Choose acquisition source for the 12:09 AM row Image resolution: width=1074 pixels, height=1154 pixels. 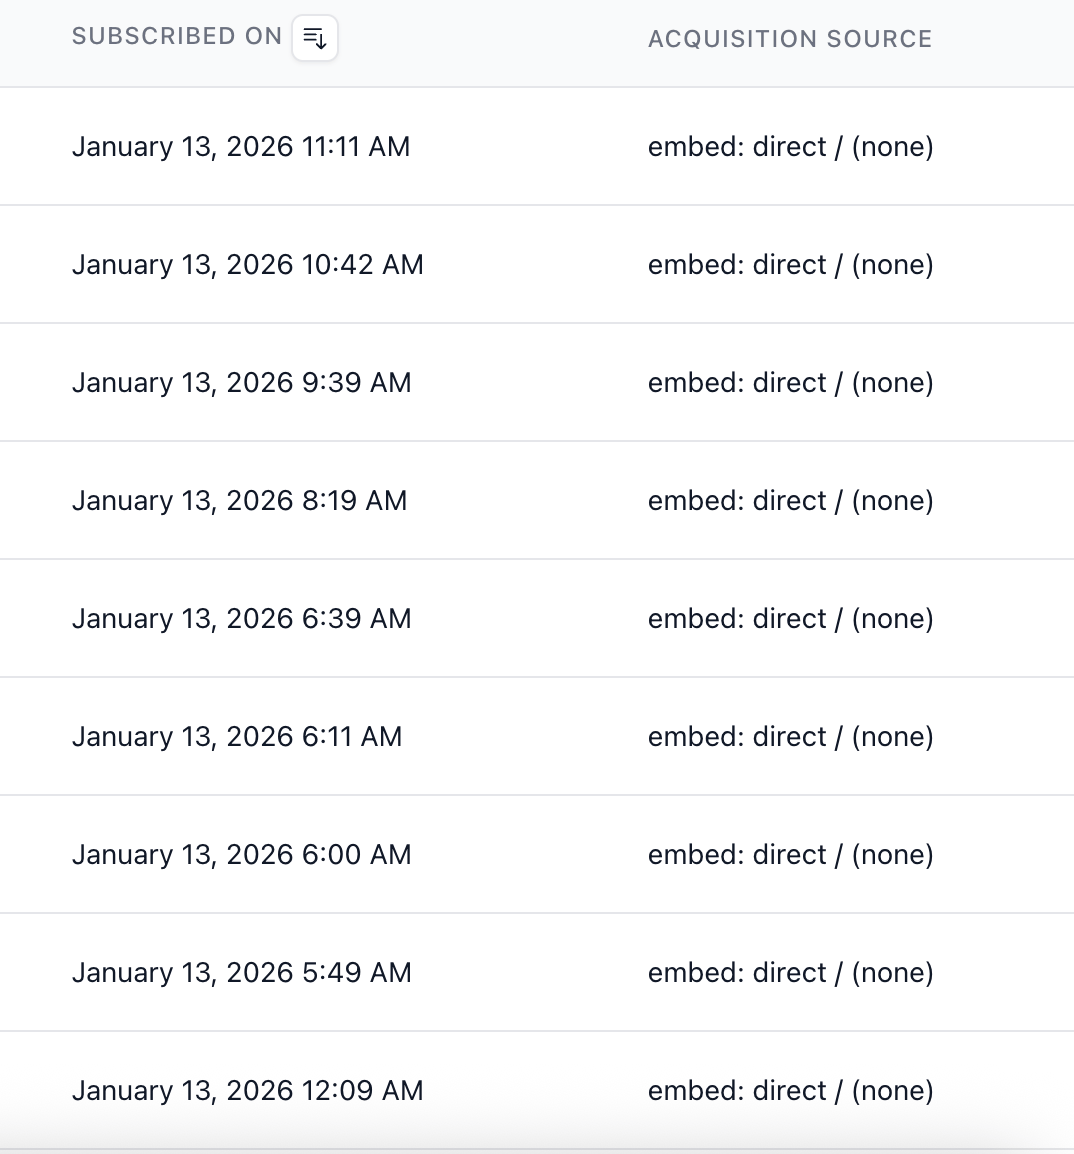click(791, 1091)
